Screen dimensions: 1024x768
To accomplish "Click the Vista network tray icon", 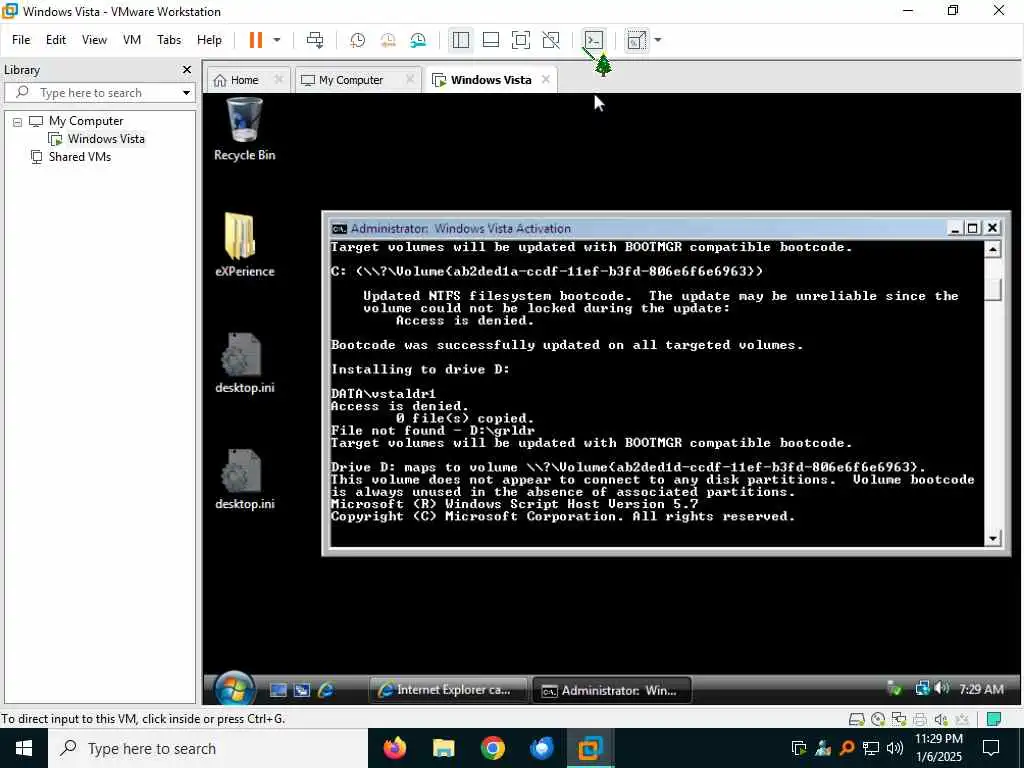I will (x=922, y=688).
